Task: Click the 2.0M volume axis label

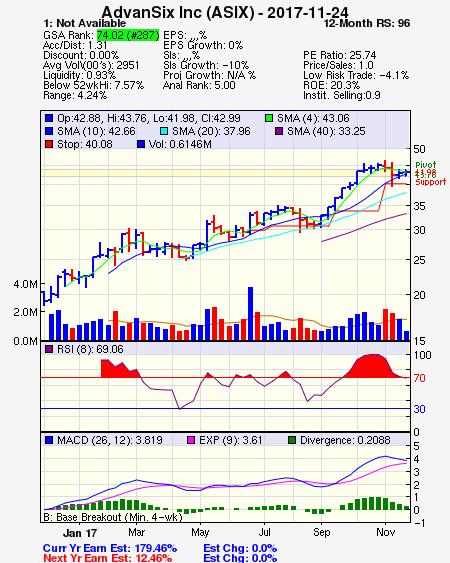Action: click(x=25, y=312)
